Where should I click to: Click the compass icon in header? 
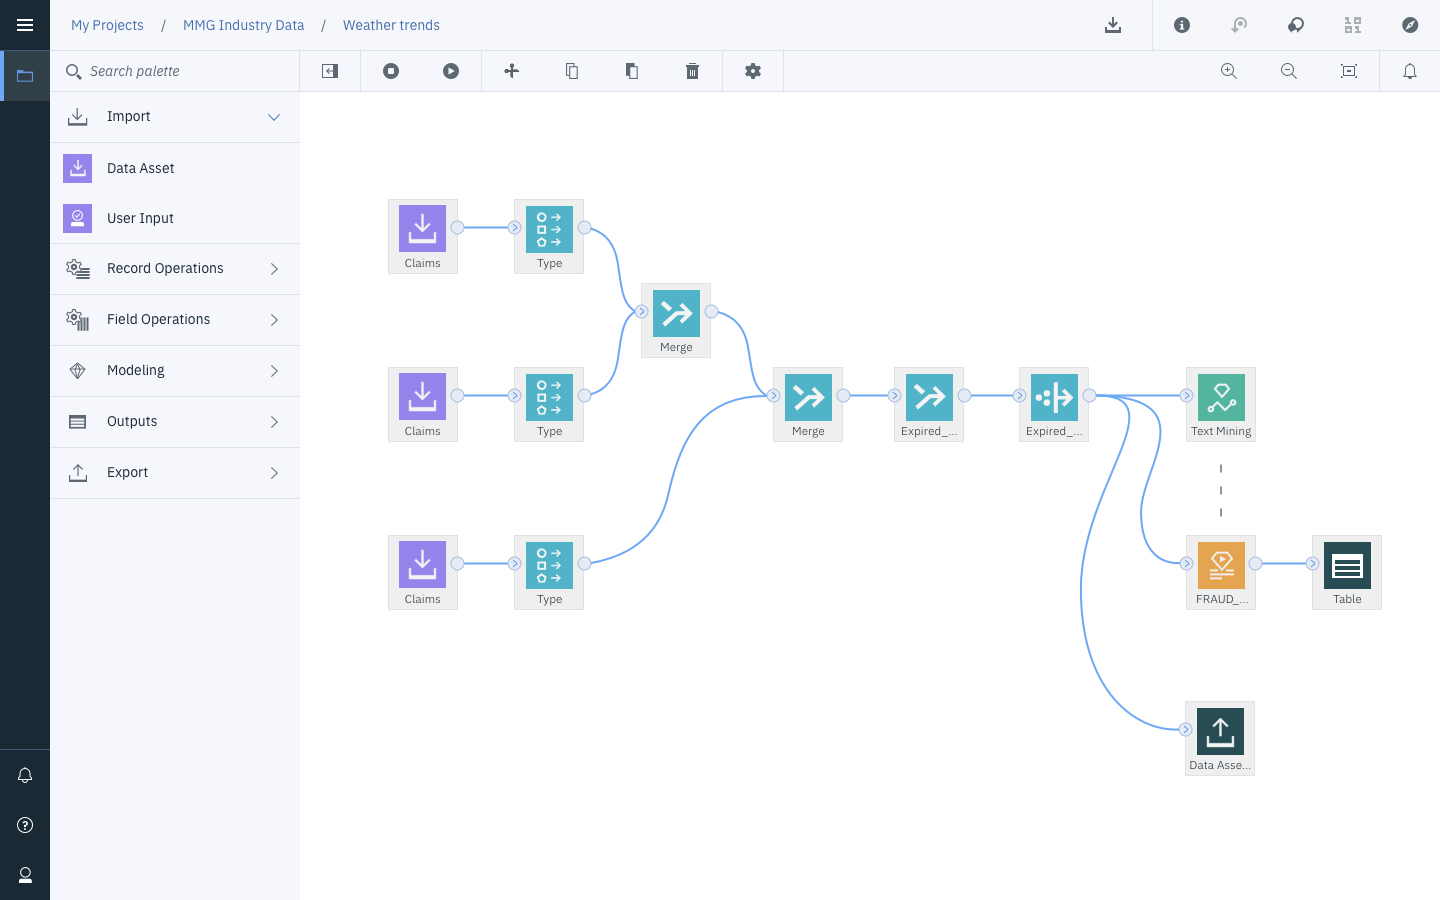click(1410, 25)
